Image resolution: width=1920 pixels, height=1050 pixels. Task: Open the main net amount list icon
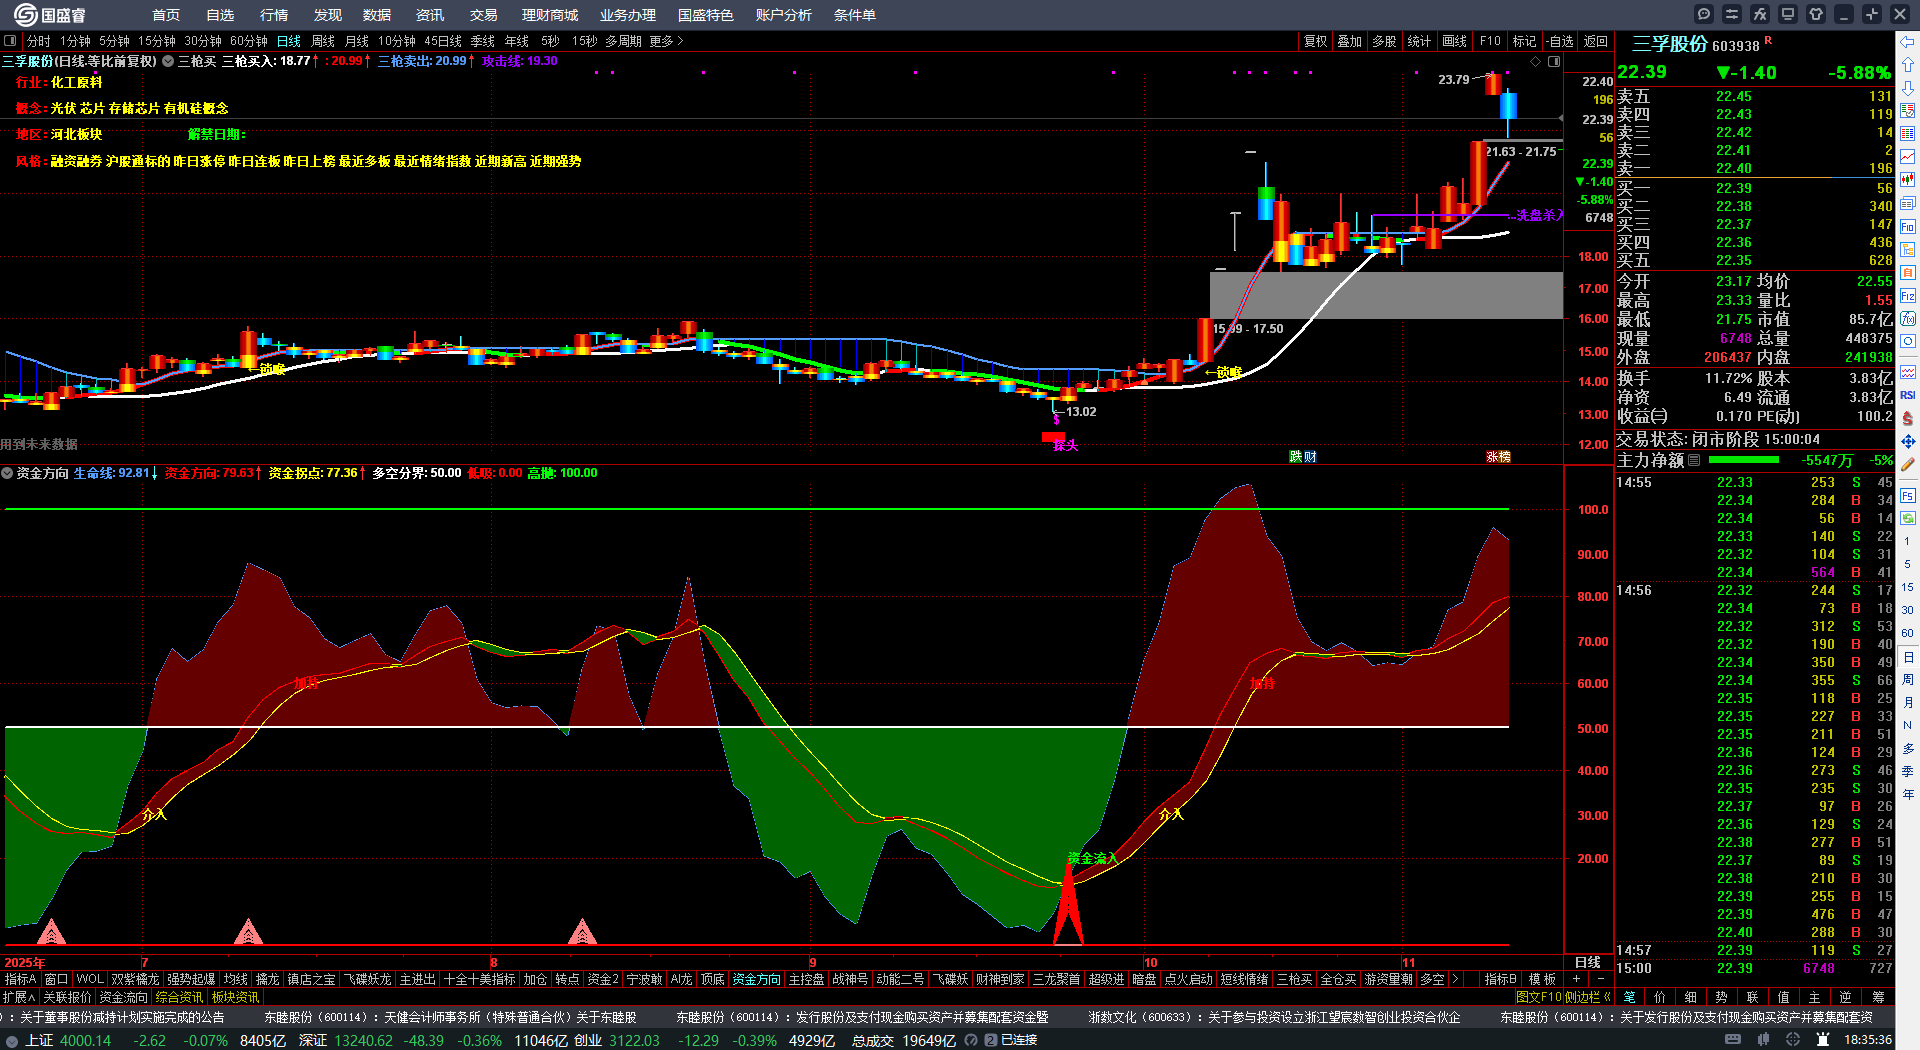1694,460
